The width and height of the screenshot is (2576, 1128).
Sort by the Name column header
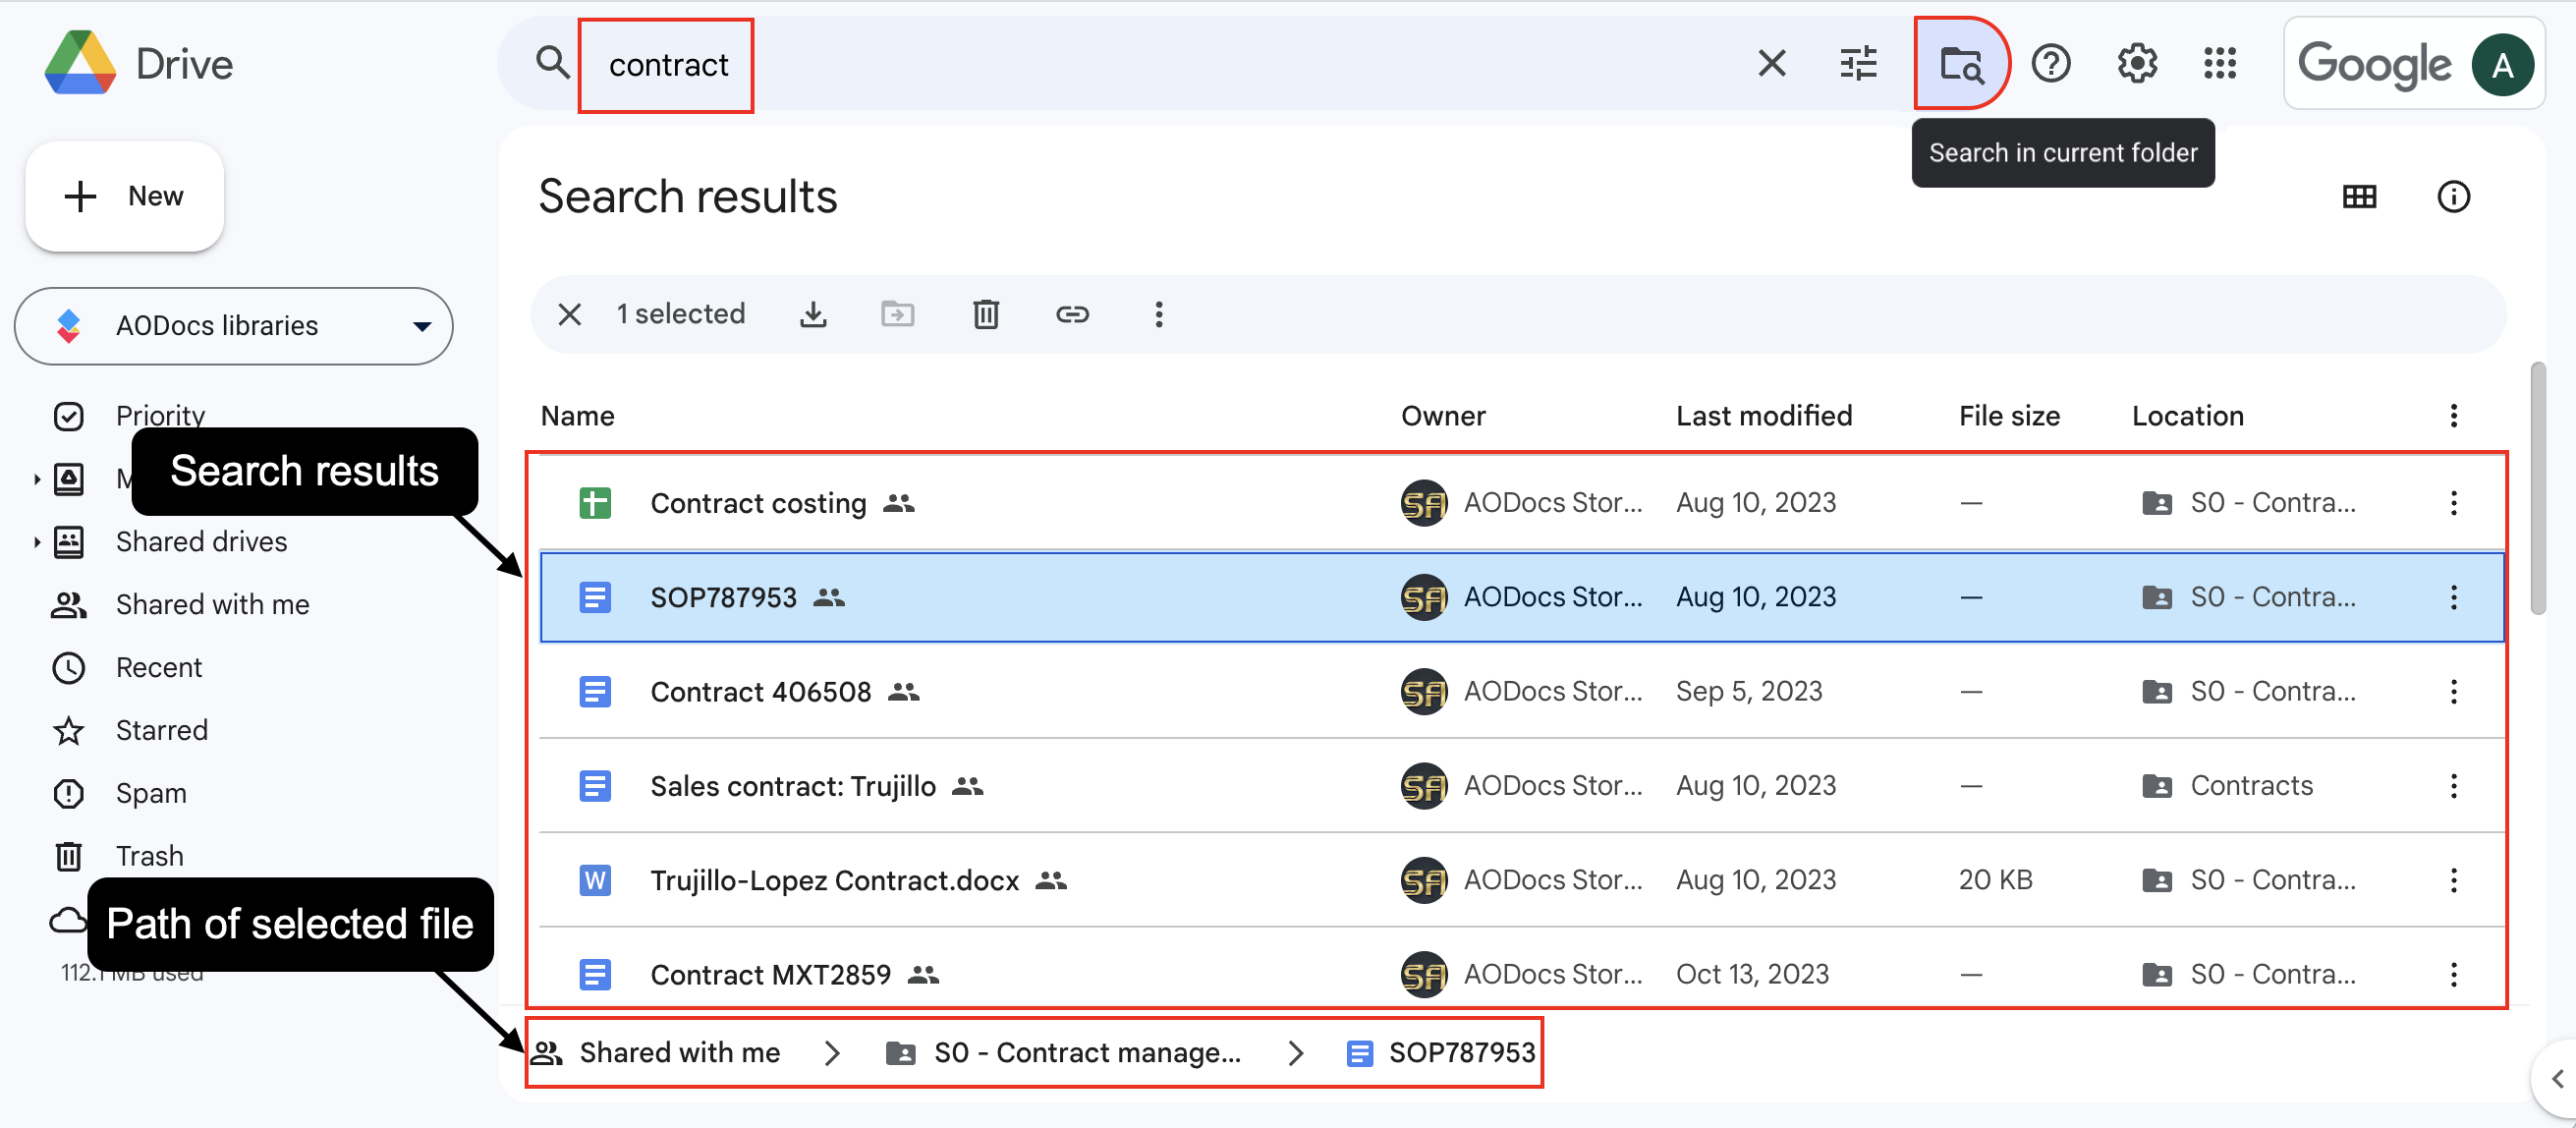click(x=577, y=416)
